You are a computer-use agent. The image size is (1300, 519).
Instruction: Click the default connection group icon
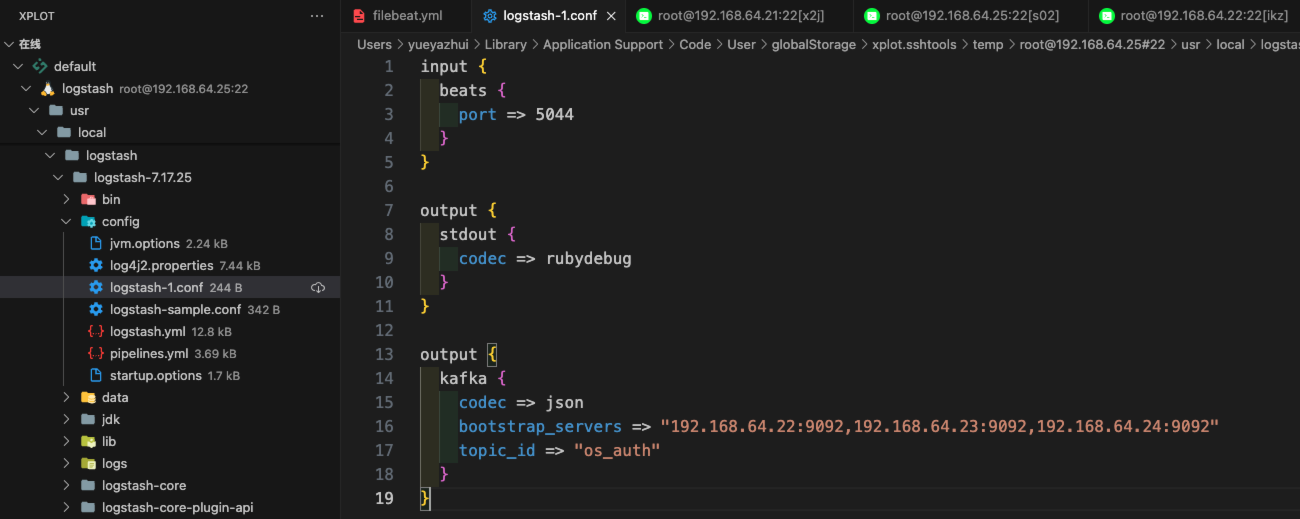(x=40, y=66)
